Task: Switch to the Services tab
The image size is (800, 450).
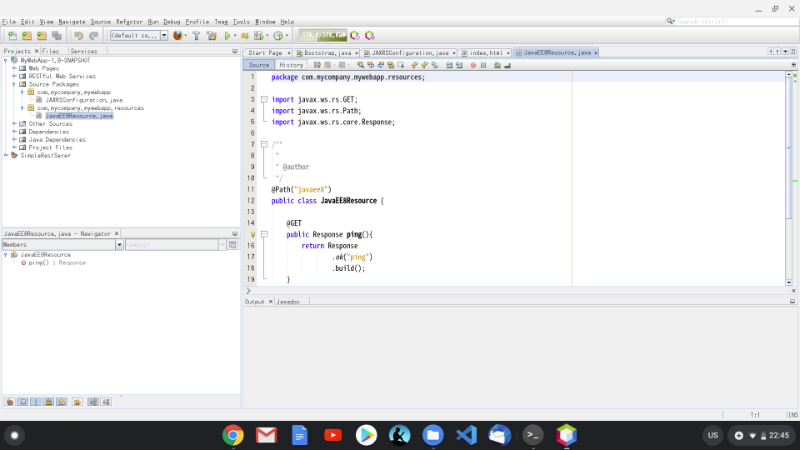Action: (84, 50)
